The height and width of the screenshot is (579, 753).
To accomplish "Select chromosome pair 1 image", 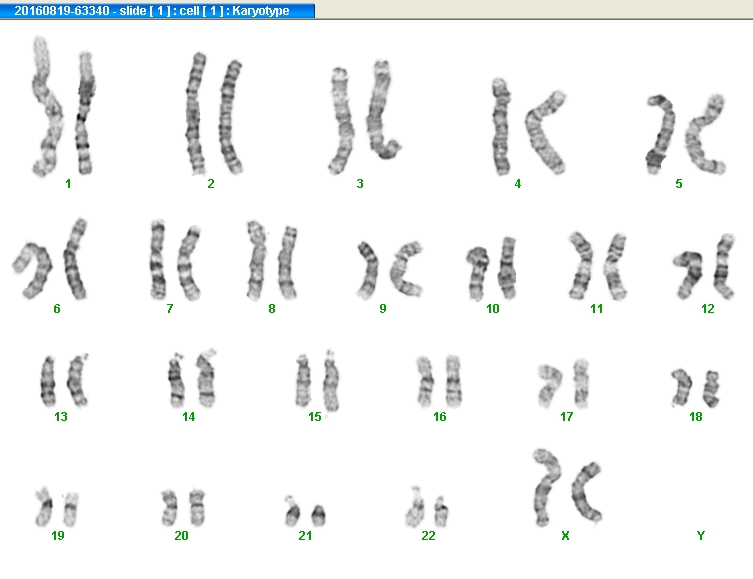I will pos(63,106).
